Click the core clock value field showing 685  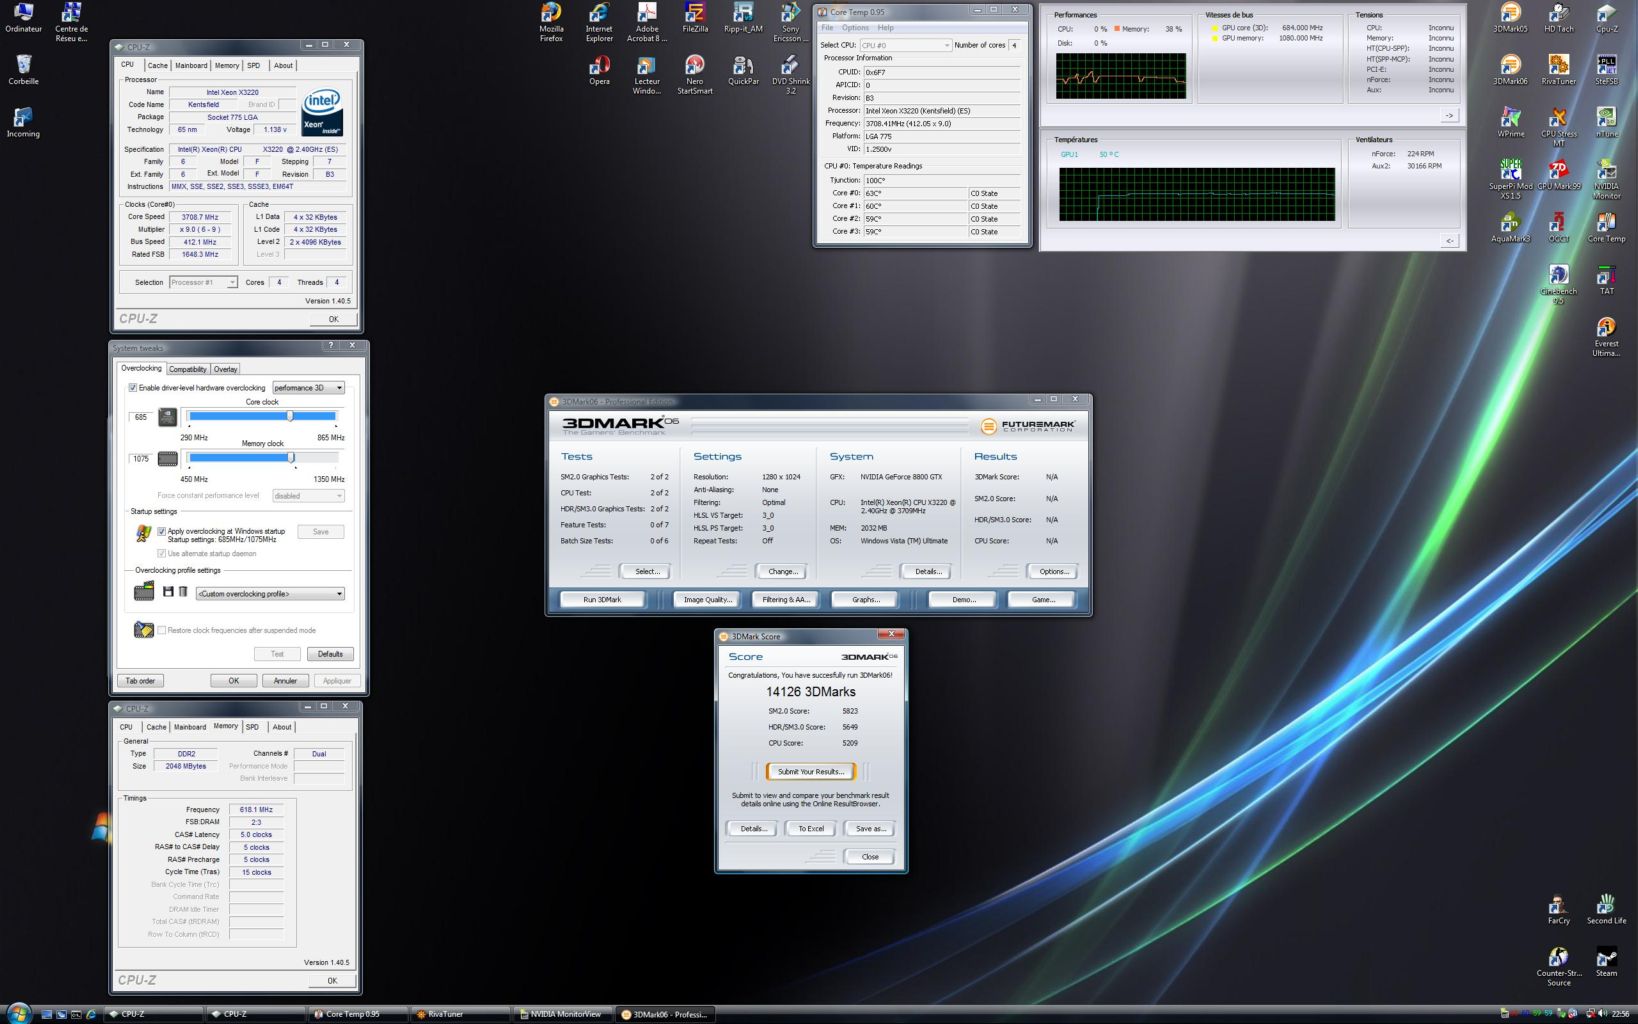tap(141, 417)
